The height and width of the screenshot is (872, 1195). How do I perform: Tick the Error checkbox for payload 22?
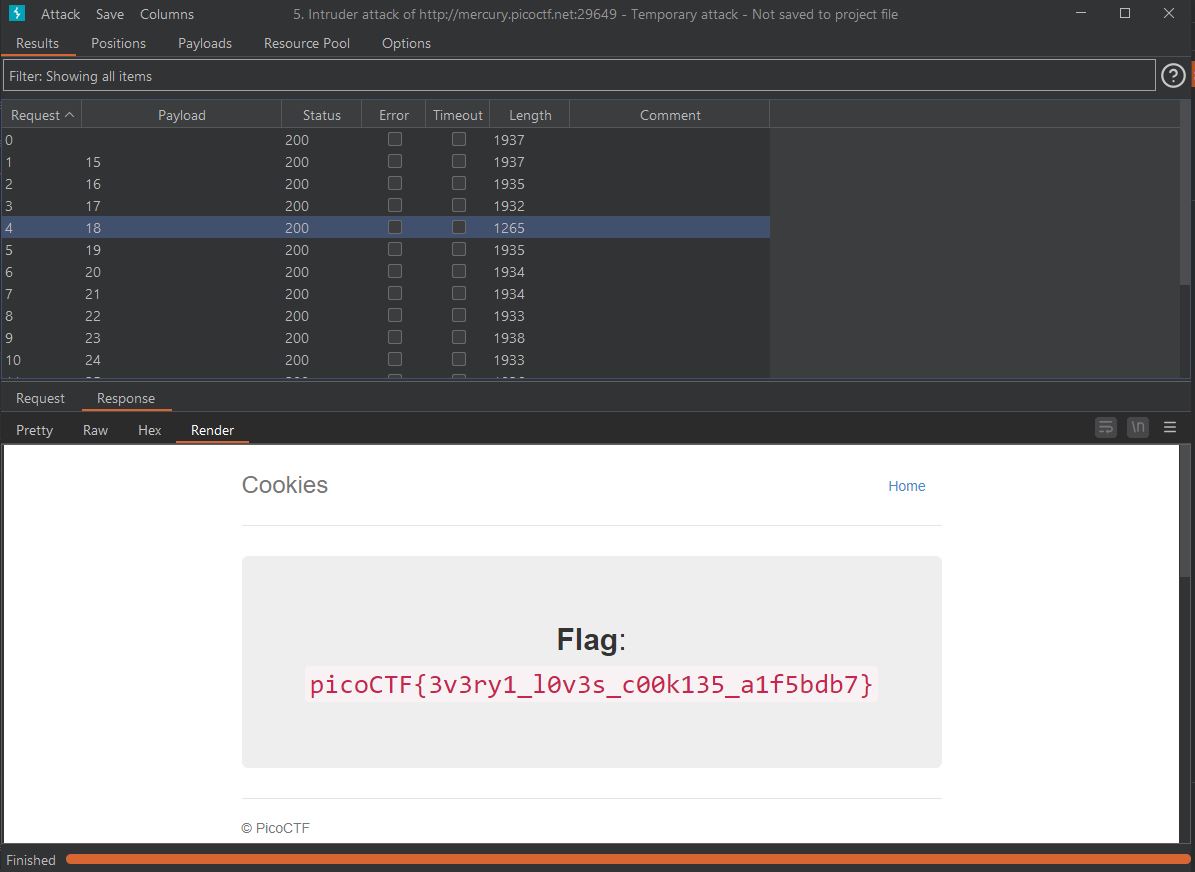click(395, 316)
